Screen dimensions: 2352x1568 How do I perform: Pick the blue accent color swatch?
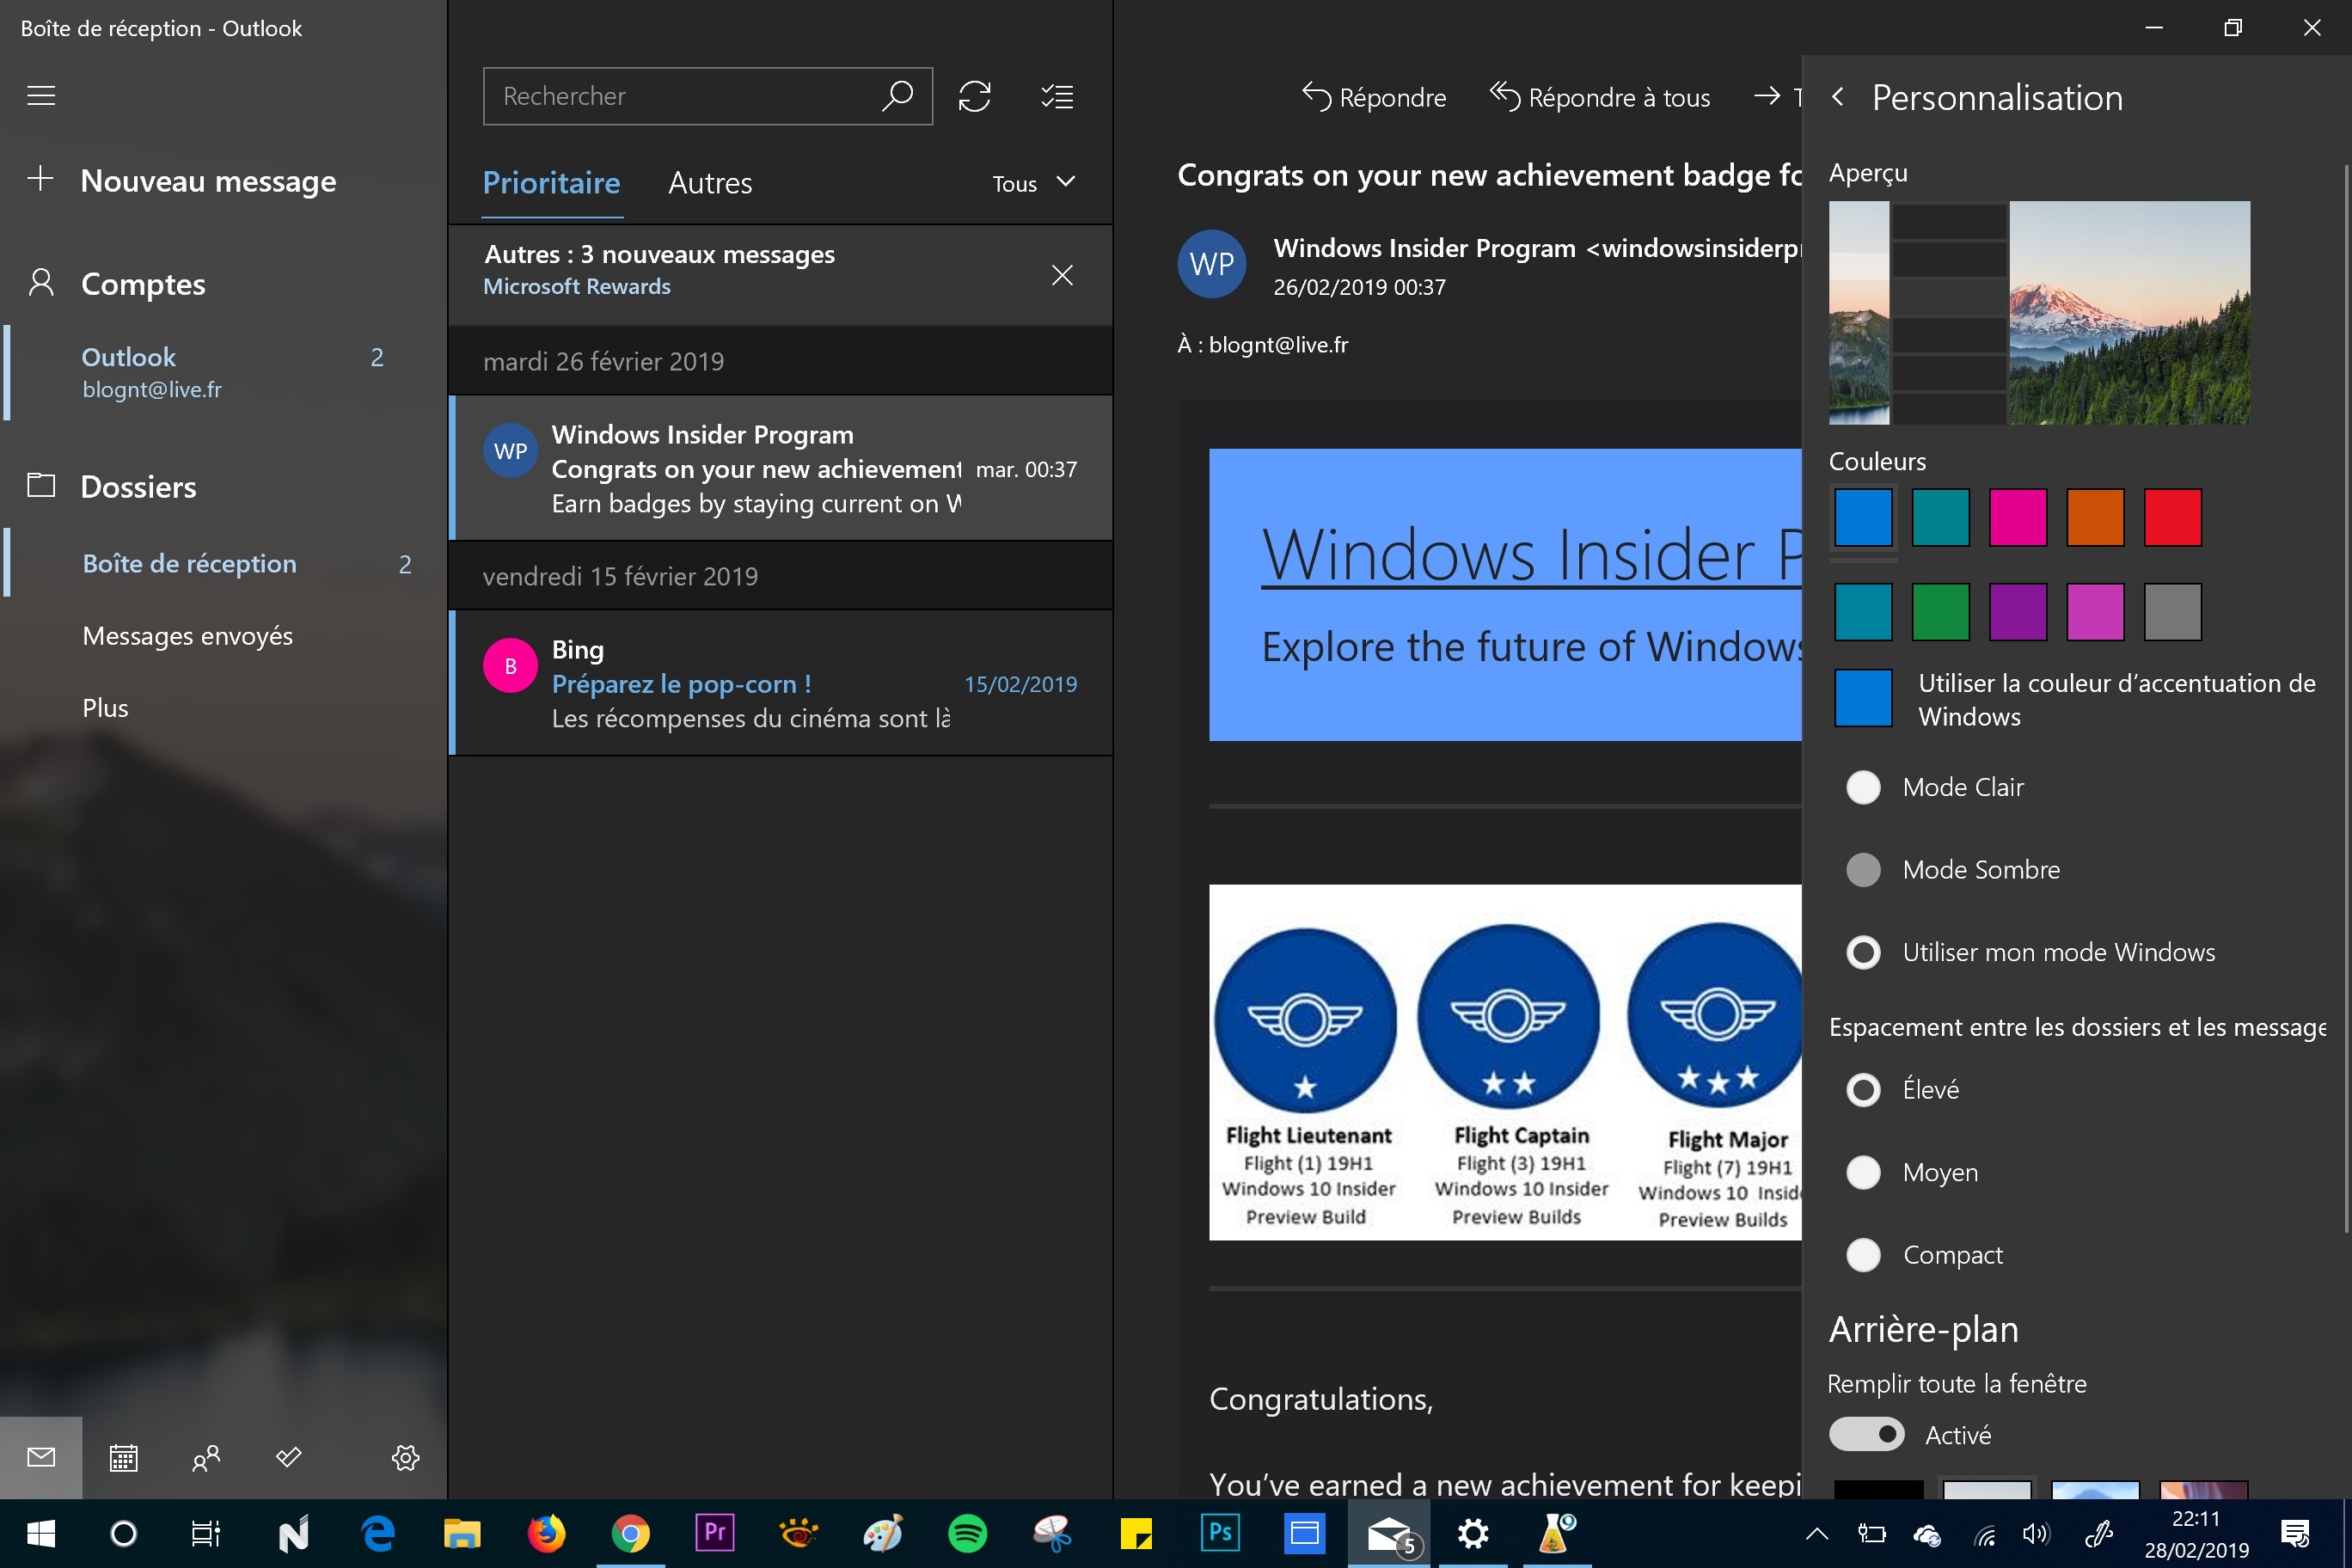click(x=1863, y=517)
